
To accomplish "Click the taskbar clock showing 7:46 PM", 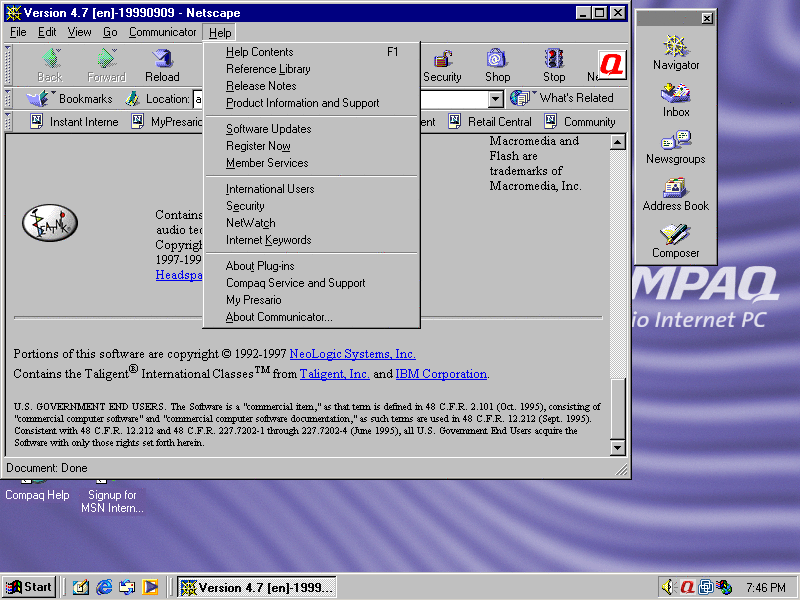I will [x=765, y=588].
